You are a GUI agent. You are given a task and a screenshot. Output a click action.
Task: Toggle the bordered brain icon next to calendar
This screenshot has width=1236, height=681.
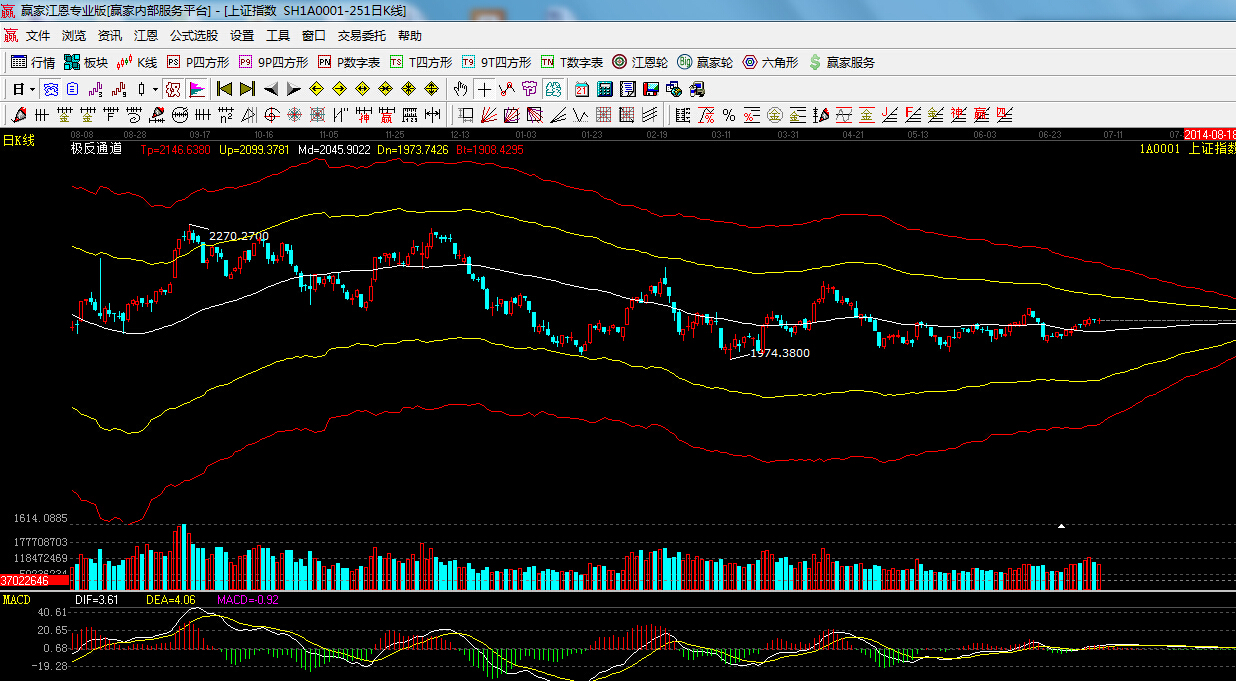click(x=553, y=89)
